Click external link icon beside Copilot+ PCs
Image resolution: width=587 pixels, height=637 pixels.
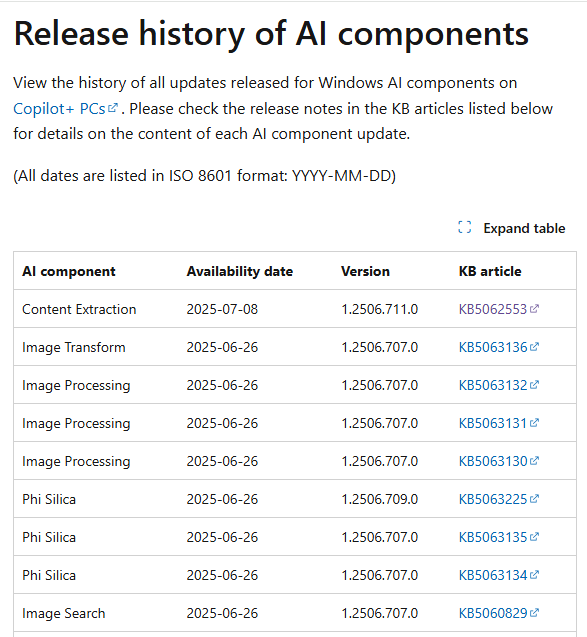[x=113, y=108]
